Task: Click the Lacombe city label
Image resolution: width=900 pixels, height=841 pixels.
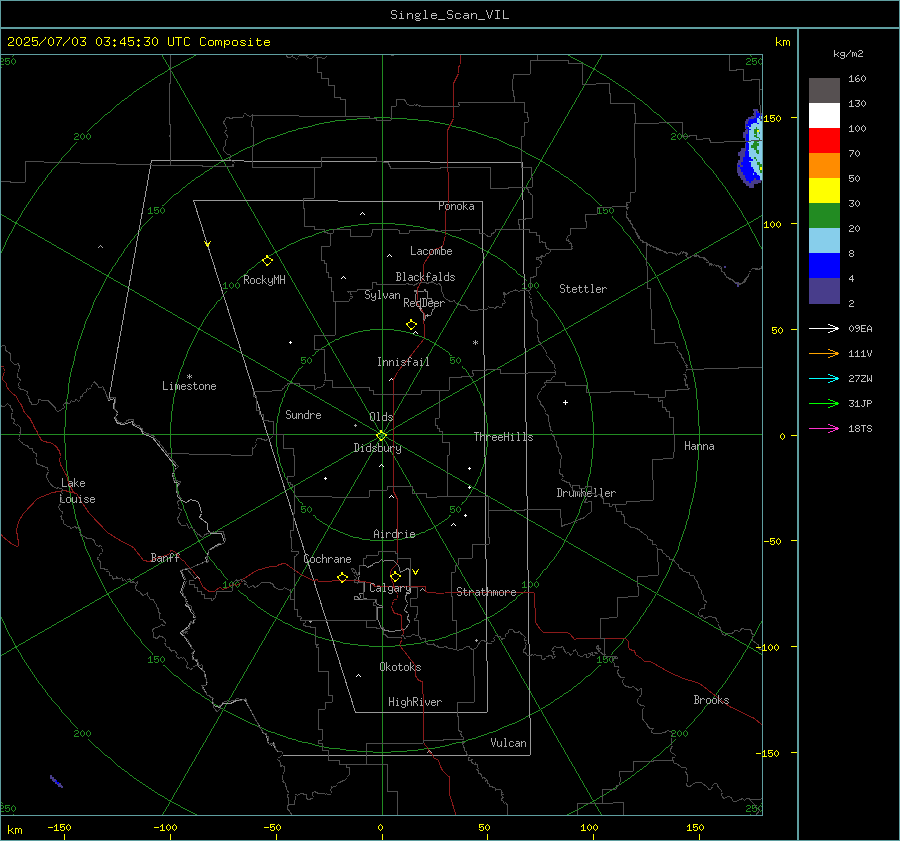Action: point(431,251)
